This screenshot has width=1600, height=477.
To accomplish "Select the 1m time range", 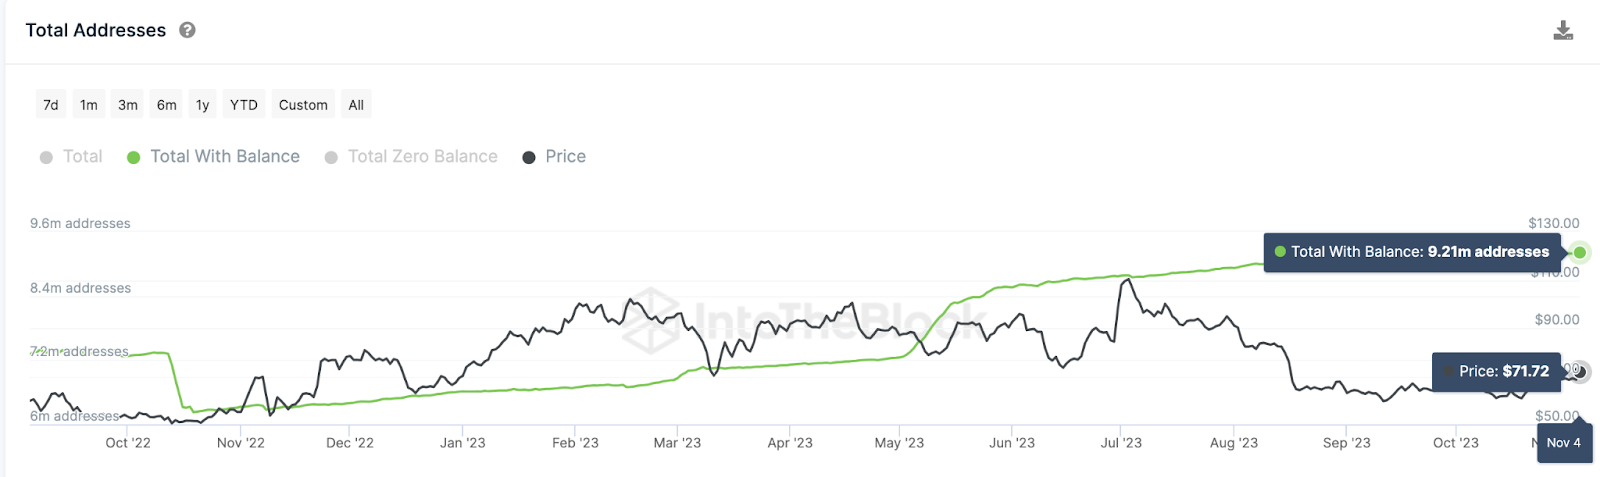I will pyautogui.click(x=89, y=105).
